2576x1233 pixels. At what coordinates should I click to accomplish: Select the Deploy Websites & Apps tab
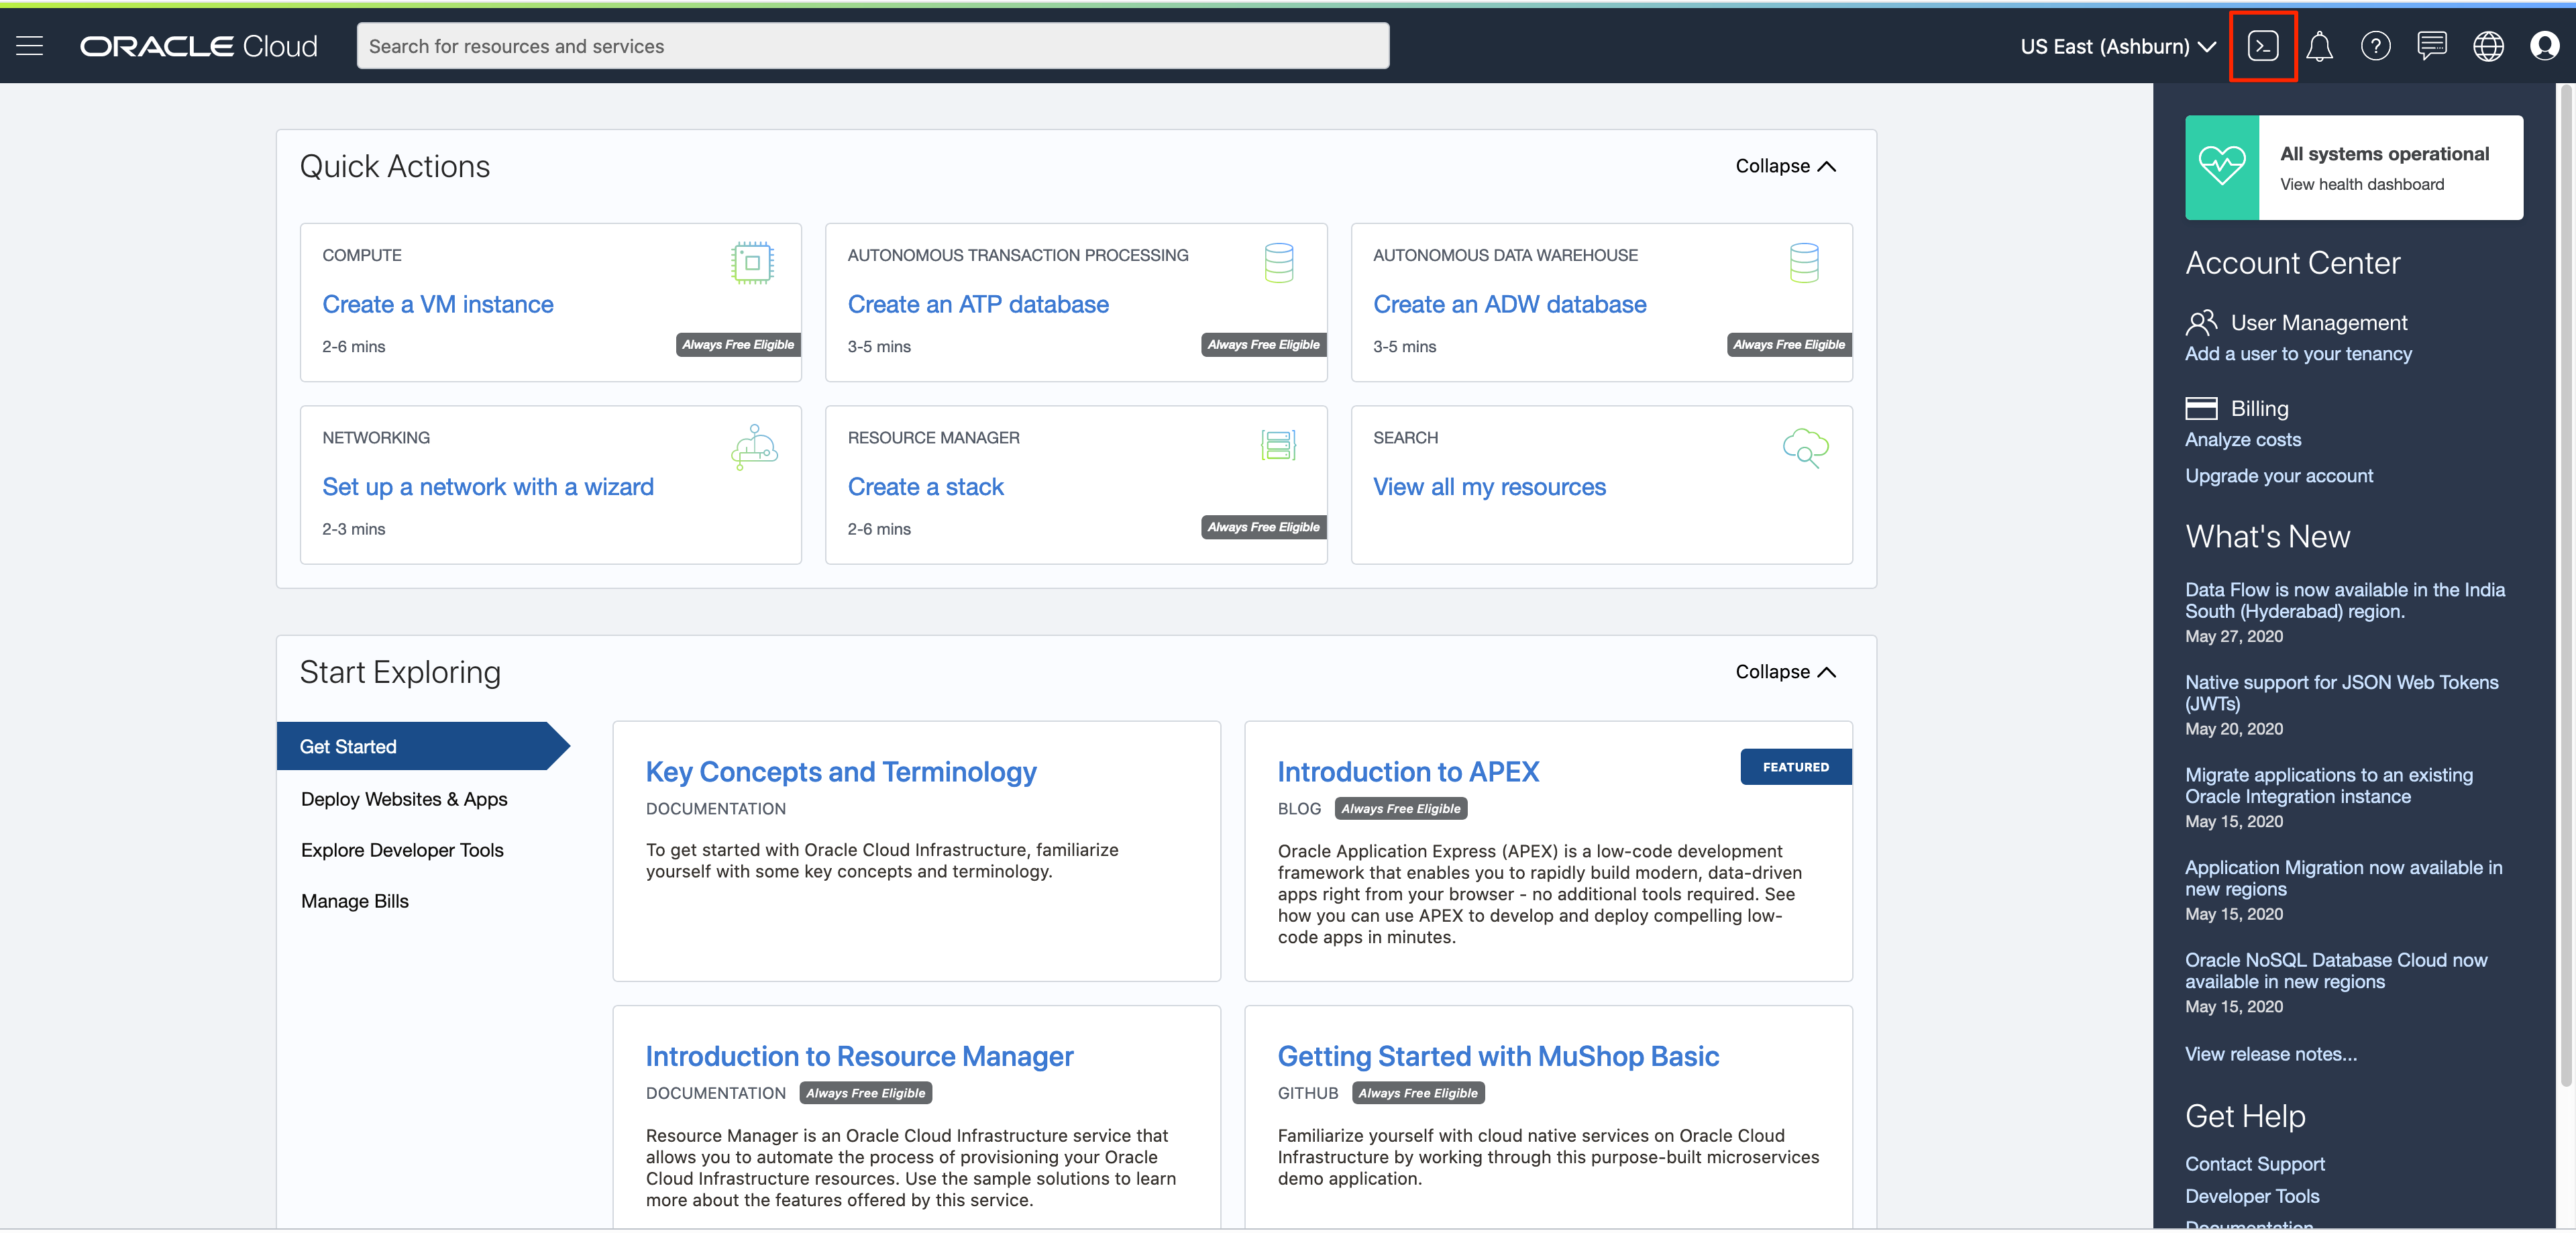404,799
